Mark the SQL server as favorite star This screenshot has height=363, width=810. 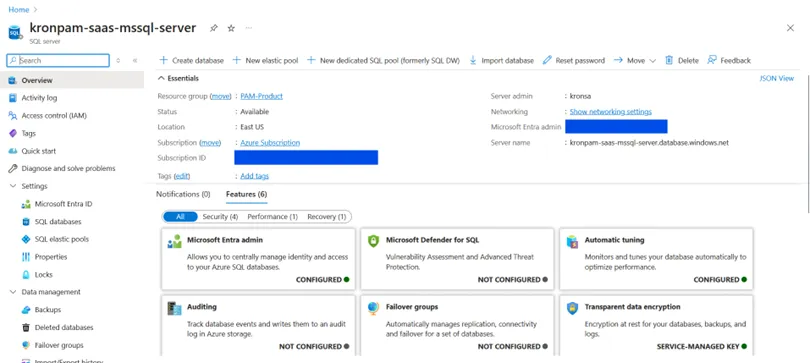[231, 28]
